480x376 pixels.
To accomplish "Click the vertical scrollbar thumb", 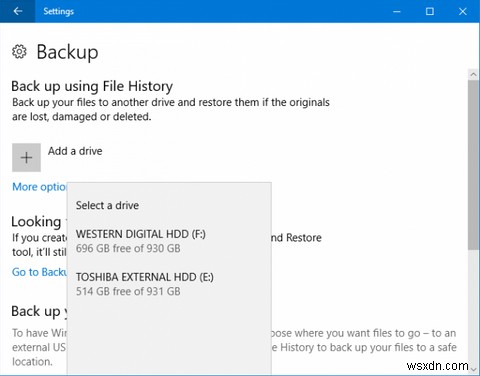I will point(473,165).
